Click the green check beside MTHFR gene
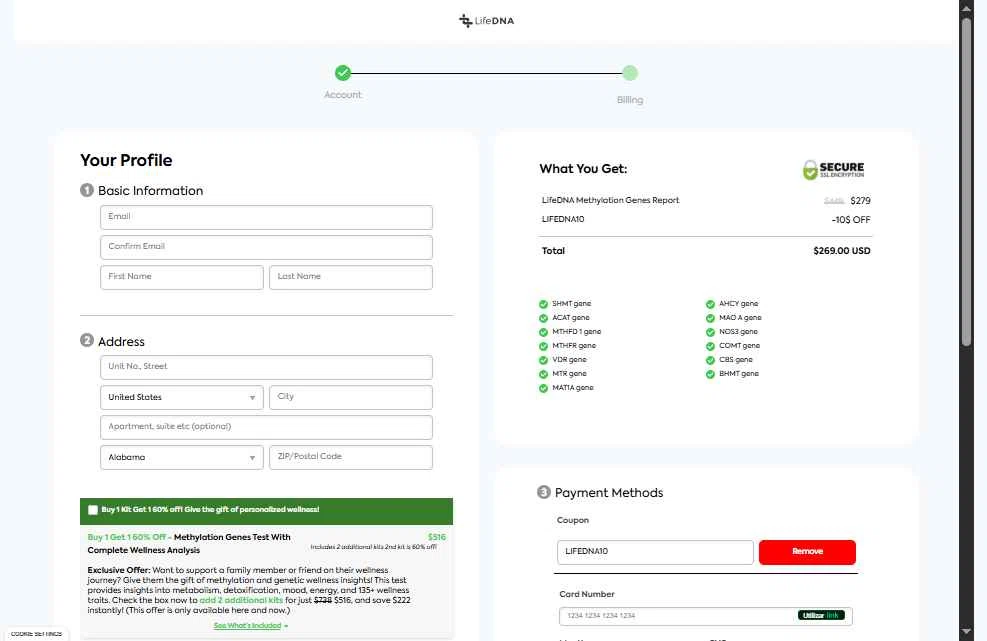 tap(543, 346)
